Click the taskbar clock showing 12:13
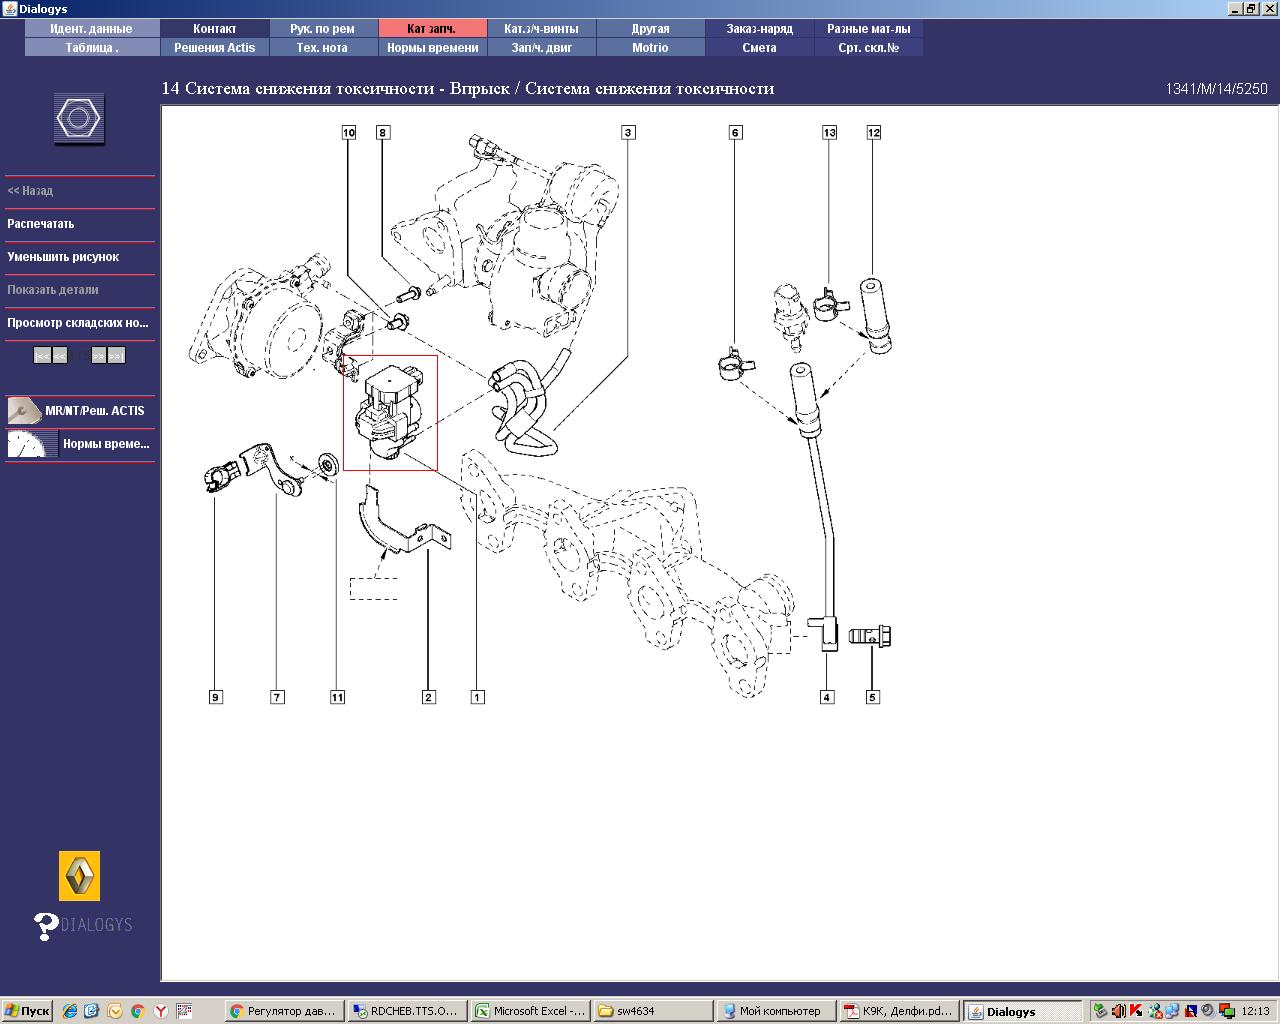 (1255, 1011)
